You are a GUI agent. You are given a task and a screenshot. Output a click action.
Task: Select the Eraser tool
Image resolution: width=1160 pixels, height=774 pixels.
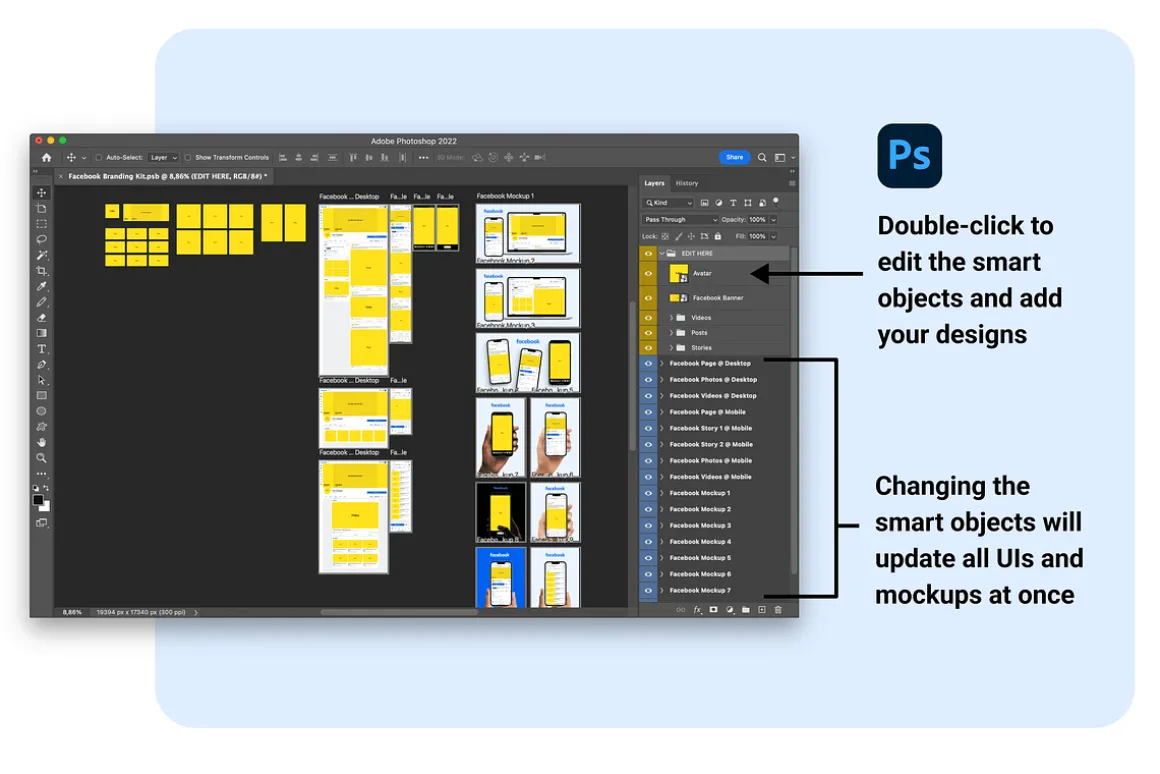coord(41,317)
